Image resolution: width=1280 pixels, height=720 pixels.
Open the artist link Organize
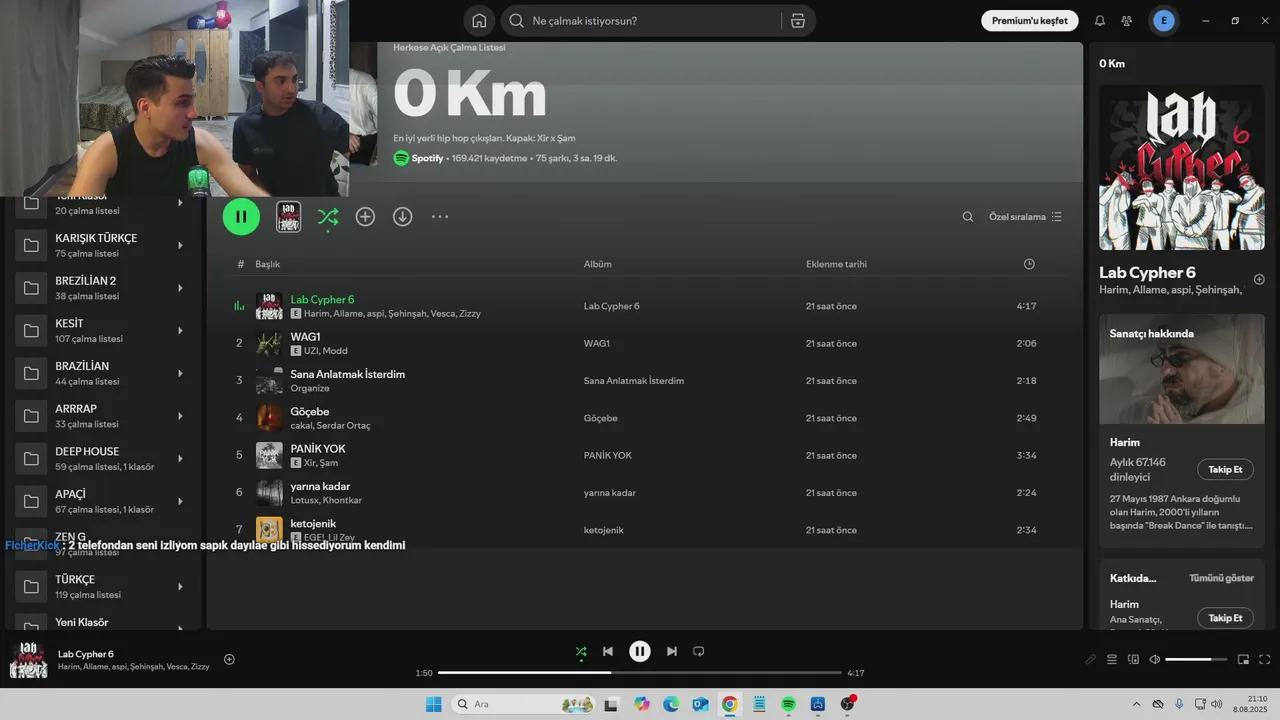tap(310, 388)
